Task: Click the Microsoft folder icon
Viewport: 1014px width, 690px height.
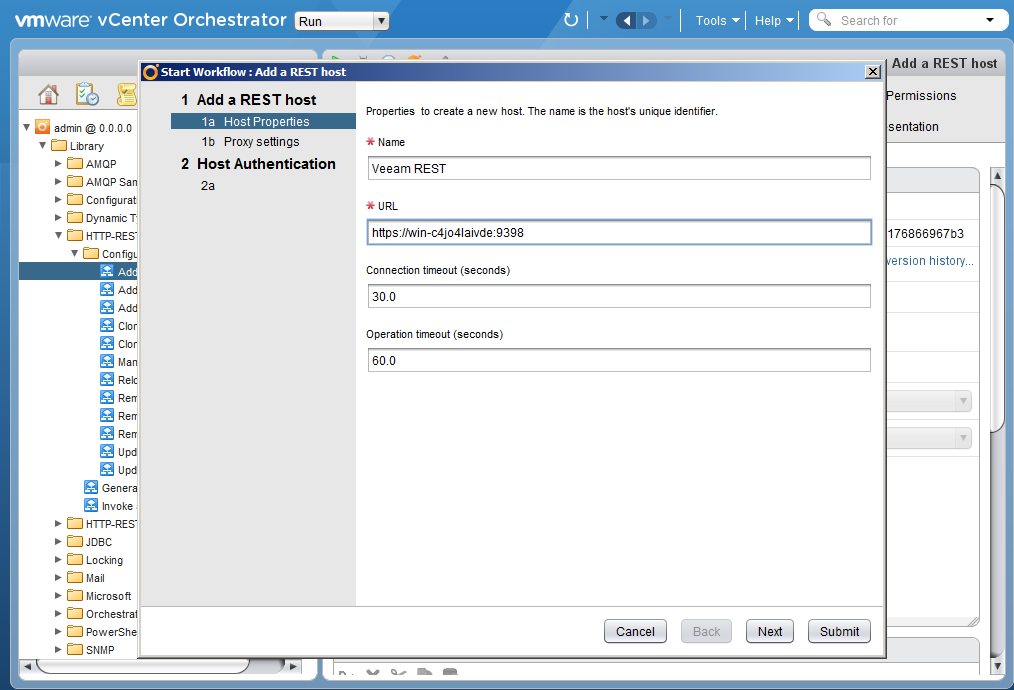Action: tap(75, 596)
